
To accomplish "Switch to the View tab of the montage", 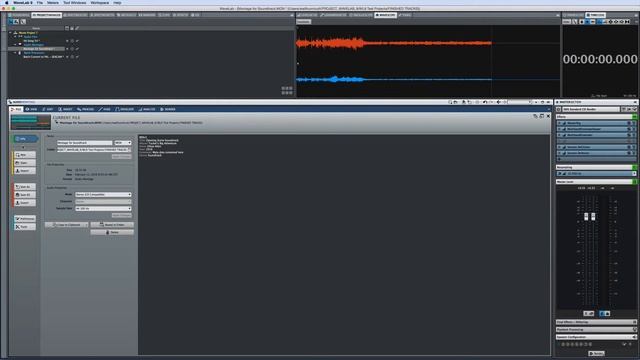I will pyautogui.click(x=31, y=109).
